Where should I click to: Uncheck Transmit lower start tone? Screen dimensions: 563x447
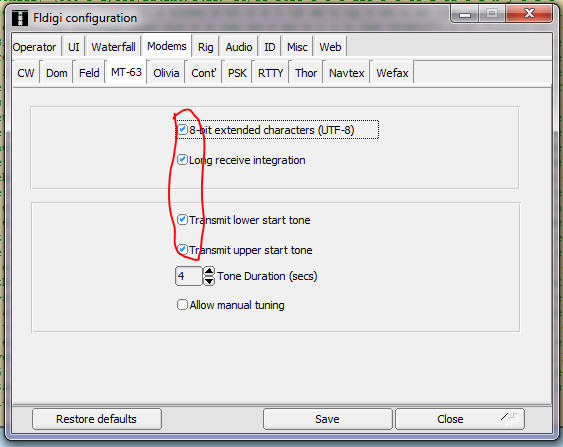coord(182,219)
